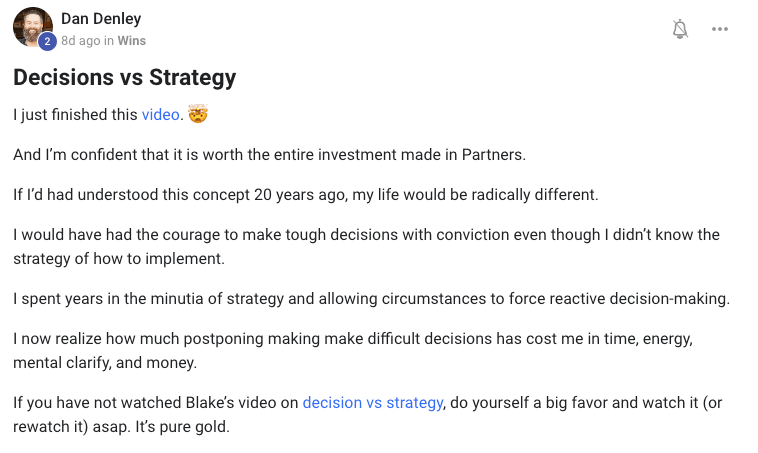This screenshot has height=453, width=758.
Task: Open the Dan Denley author name link
Action: [101, 18]
